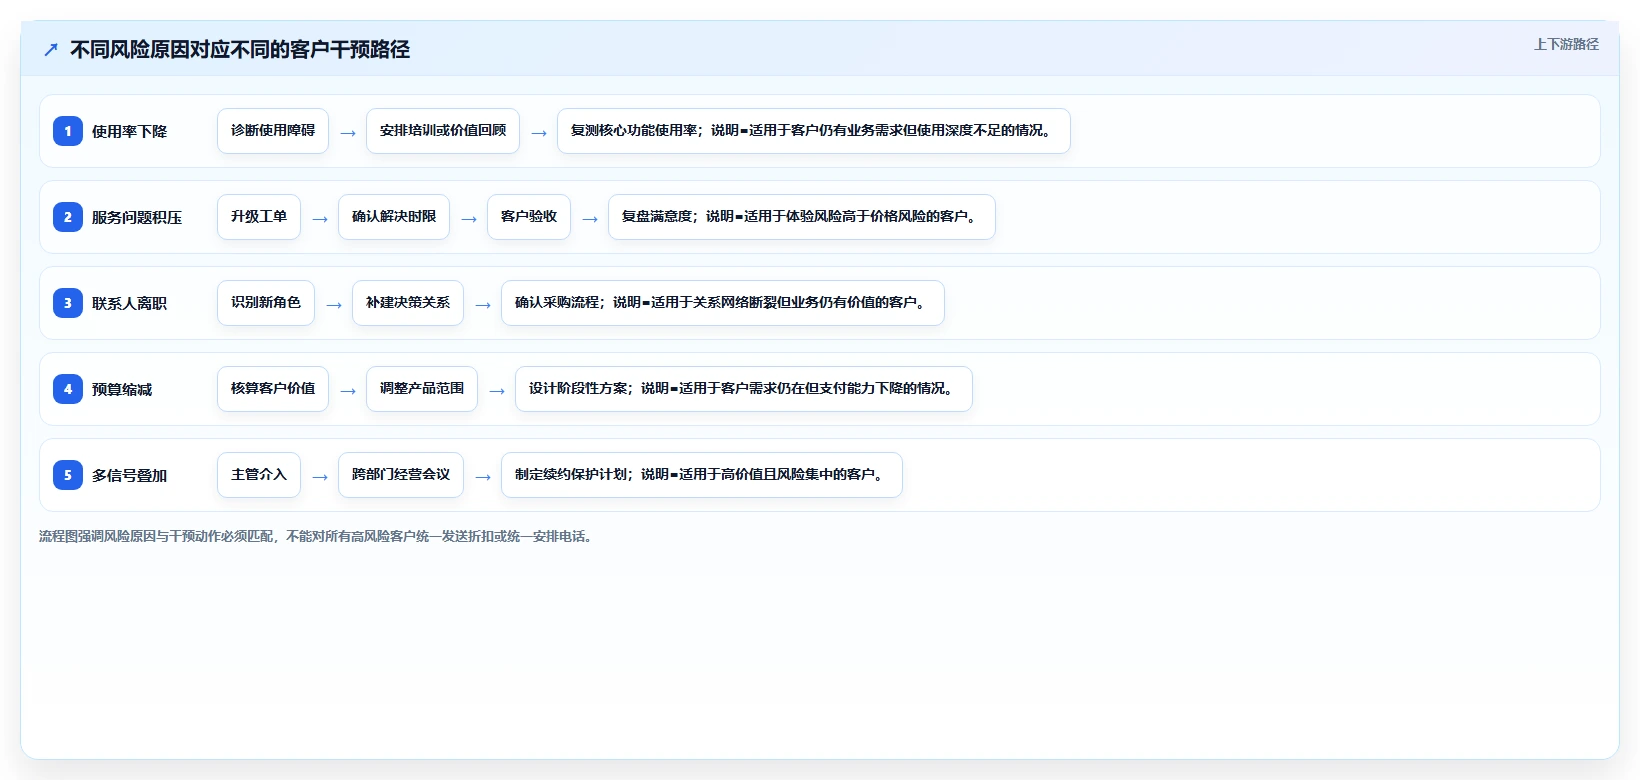Click the number 4 badge for 预算缩减

[68, 389]
